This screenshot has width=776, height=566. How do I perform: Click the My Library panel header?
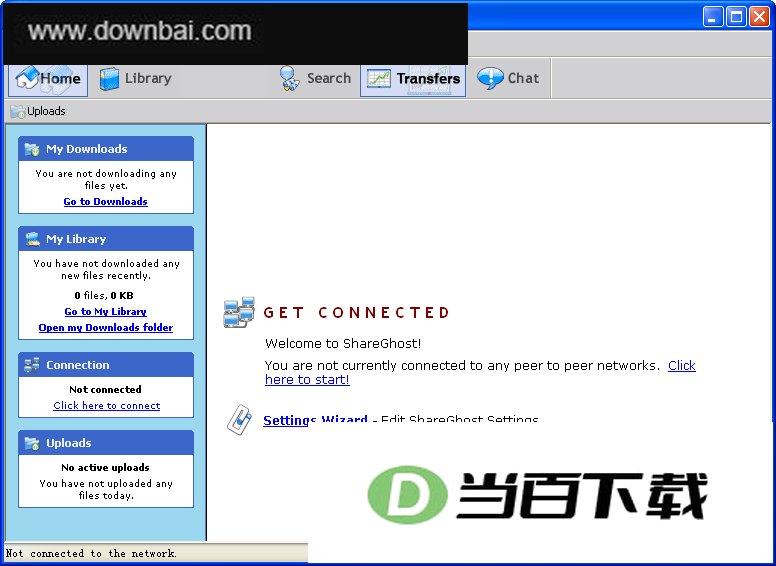[x=106, y=239]
